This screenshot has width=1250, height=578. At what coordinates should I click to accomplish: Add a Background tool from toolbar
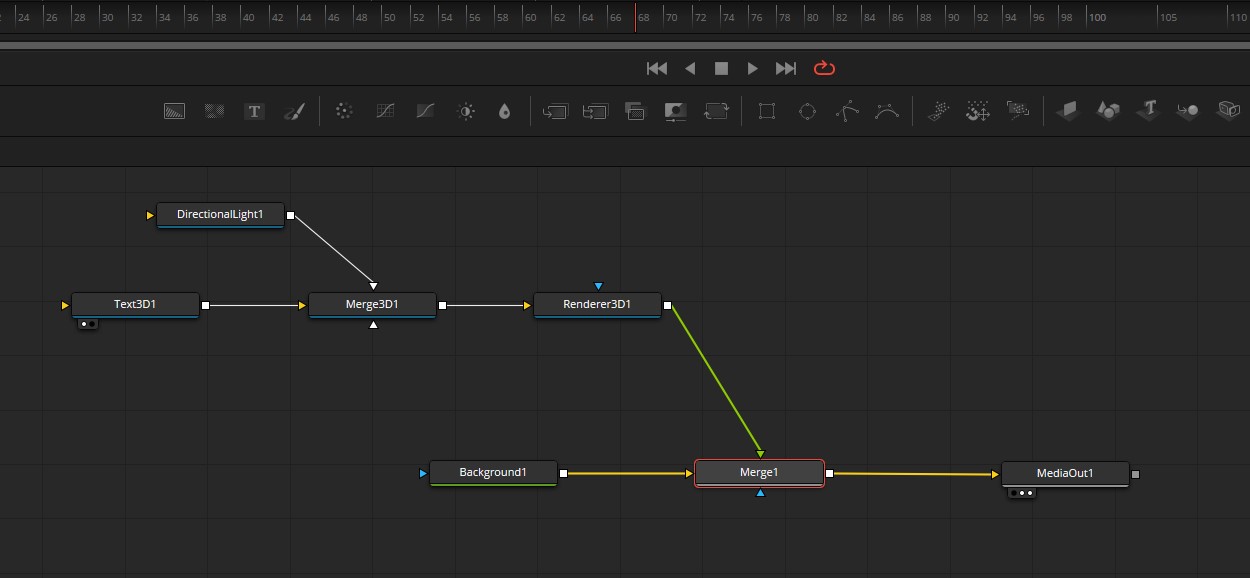(175, 111)
